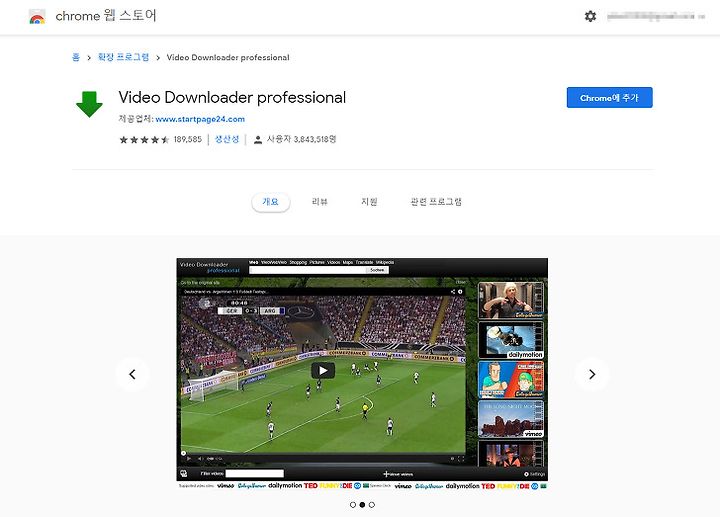Go to the 확장 프로그램 breadcrumb link
The height and width of the screenshot is (517, 720).
[124, 57]
